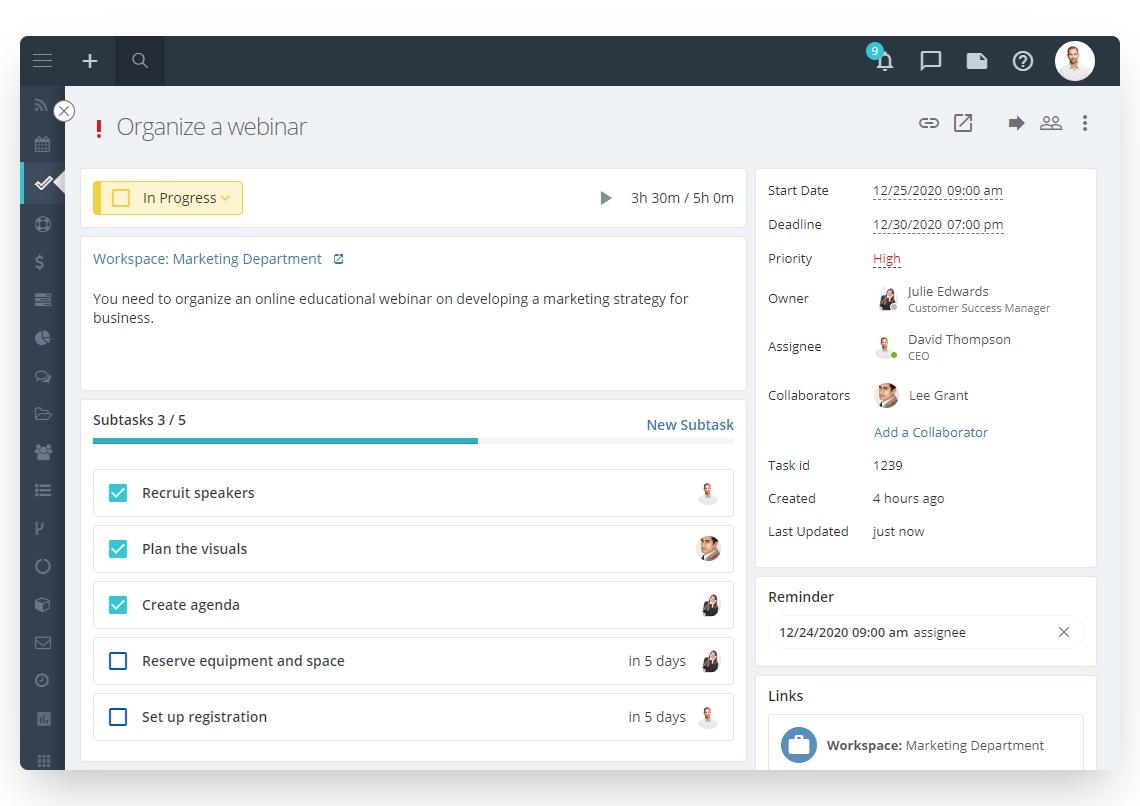Image resolution: width=1140 pixels, height=806 pixels.
Task: Open the lifebuoy support icon in sidebar
Action: [x=43, y=224]
